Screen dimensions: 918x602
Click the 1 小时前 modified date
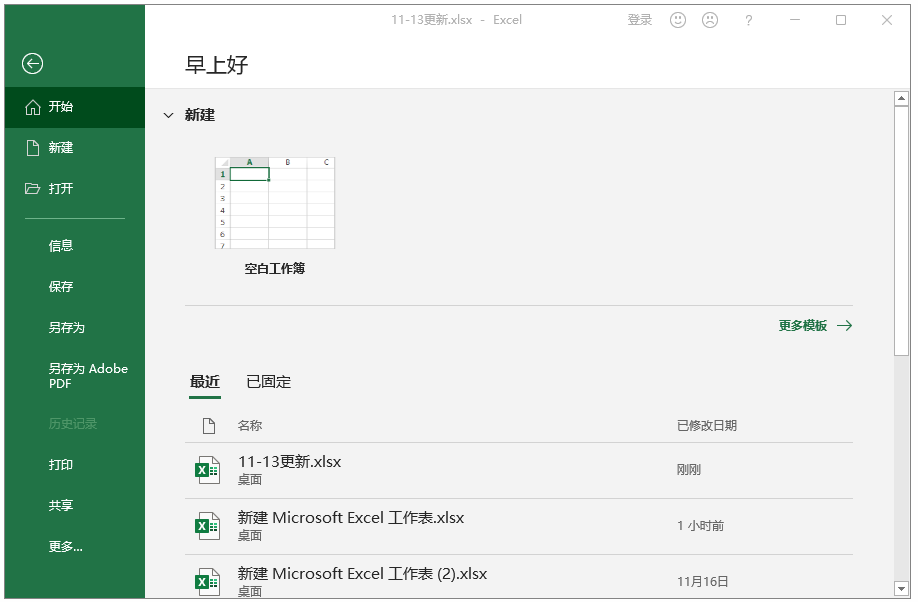(700, 526)
